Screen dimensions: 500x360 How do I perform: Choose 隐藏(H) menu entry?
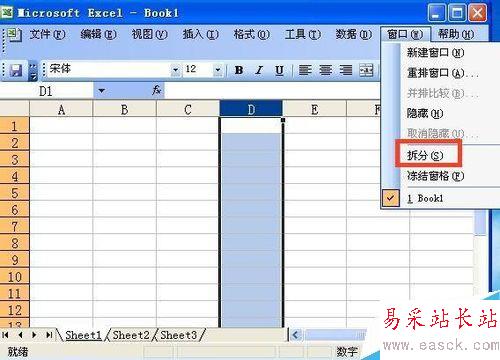(440, 114)
